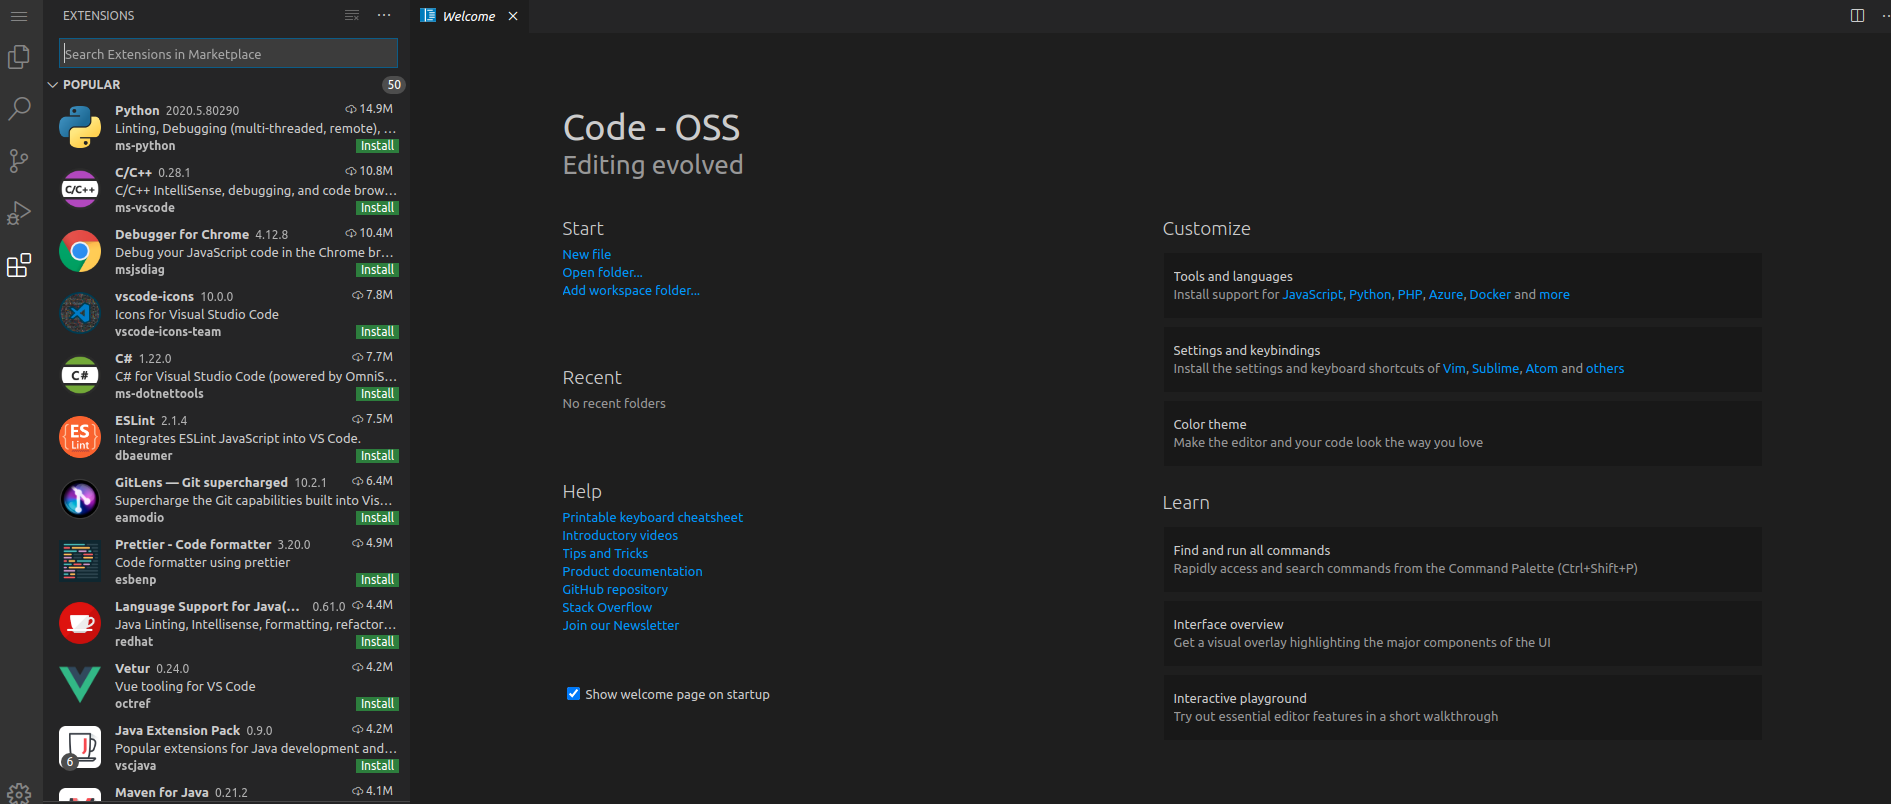The width and height of the screenshot is (1891, 804).
Task: Open Extensions panel more actions menu
Action: tap(384, 15)
